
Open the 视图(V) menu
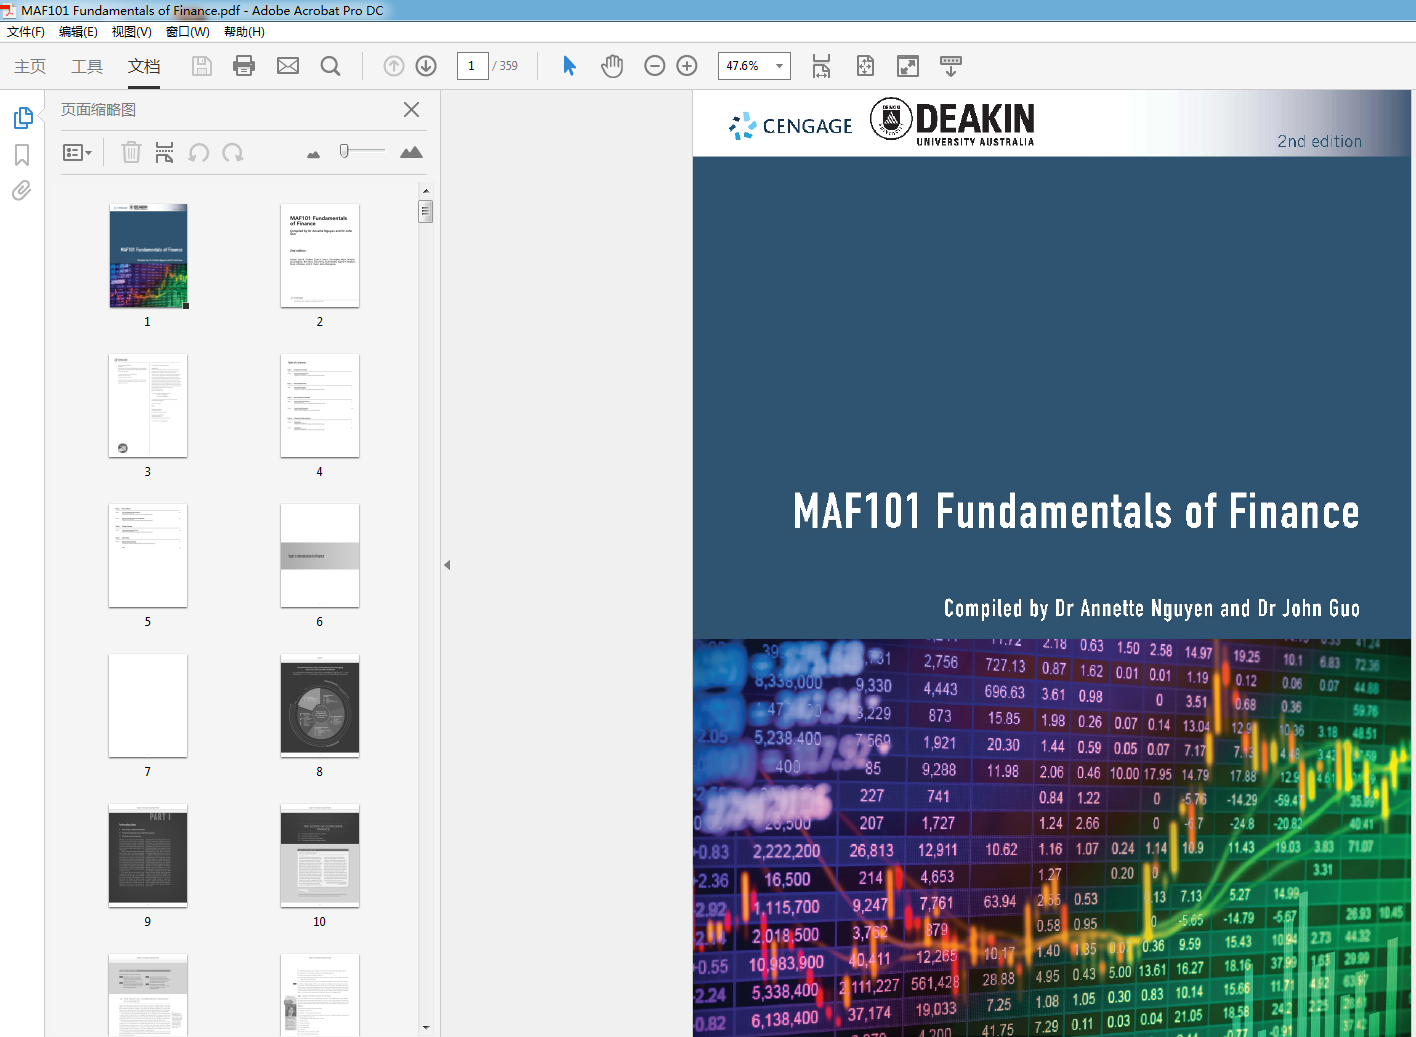point(131,32)
